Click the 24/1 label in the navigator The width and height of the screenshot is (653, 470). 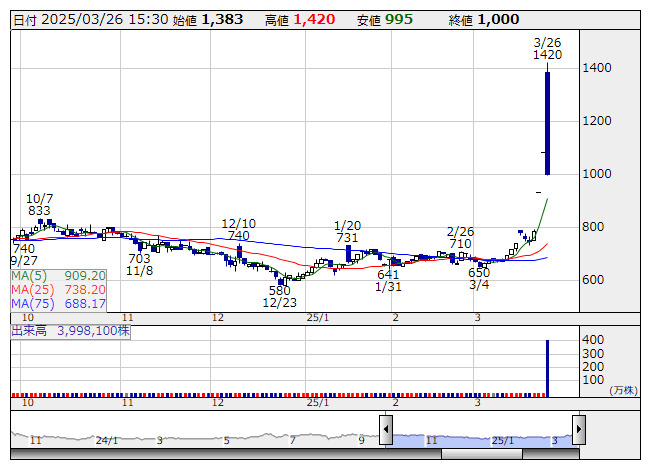(107, 440)
